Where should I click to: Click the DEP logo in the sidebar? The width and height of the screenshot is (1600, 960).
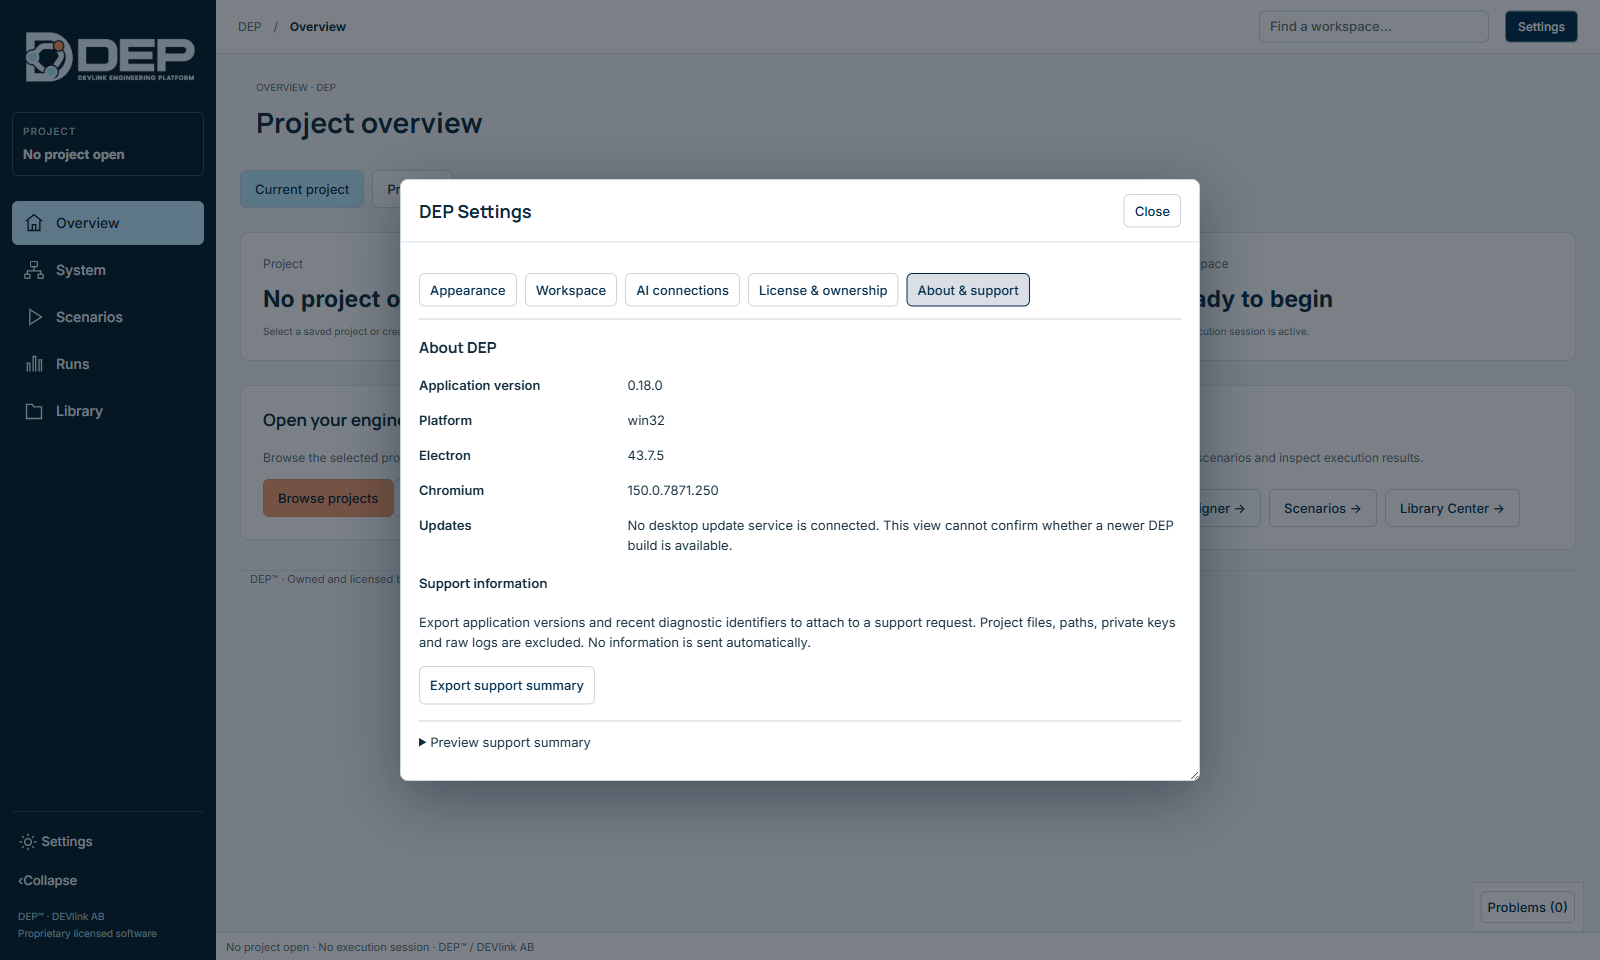pyautogui.click(x=109, y=58)
